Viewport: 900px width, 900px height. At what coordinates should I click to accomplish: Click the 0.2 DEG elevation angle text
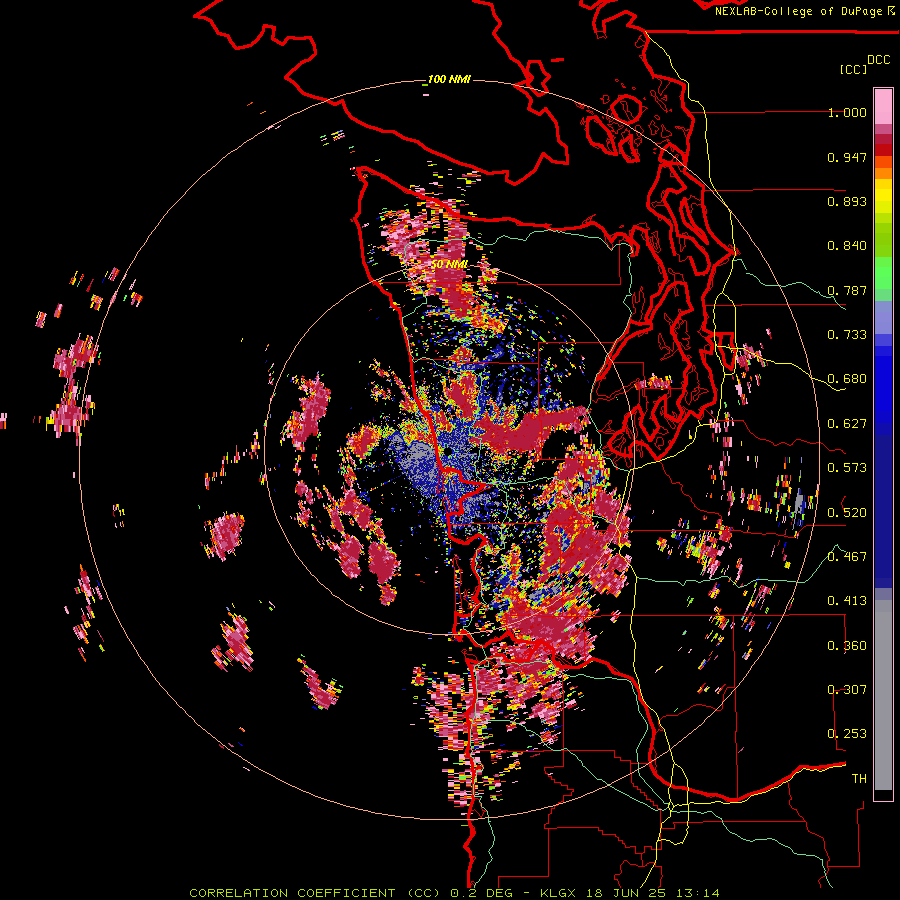[x=483, y=893]
